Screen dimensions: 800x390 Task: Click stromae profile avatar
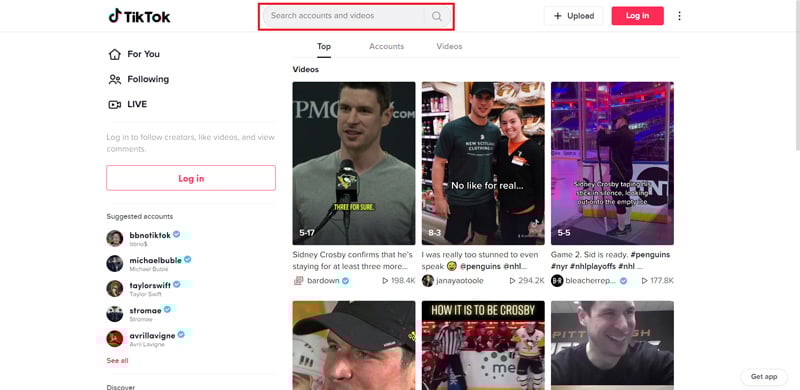point(115,313)
